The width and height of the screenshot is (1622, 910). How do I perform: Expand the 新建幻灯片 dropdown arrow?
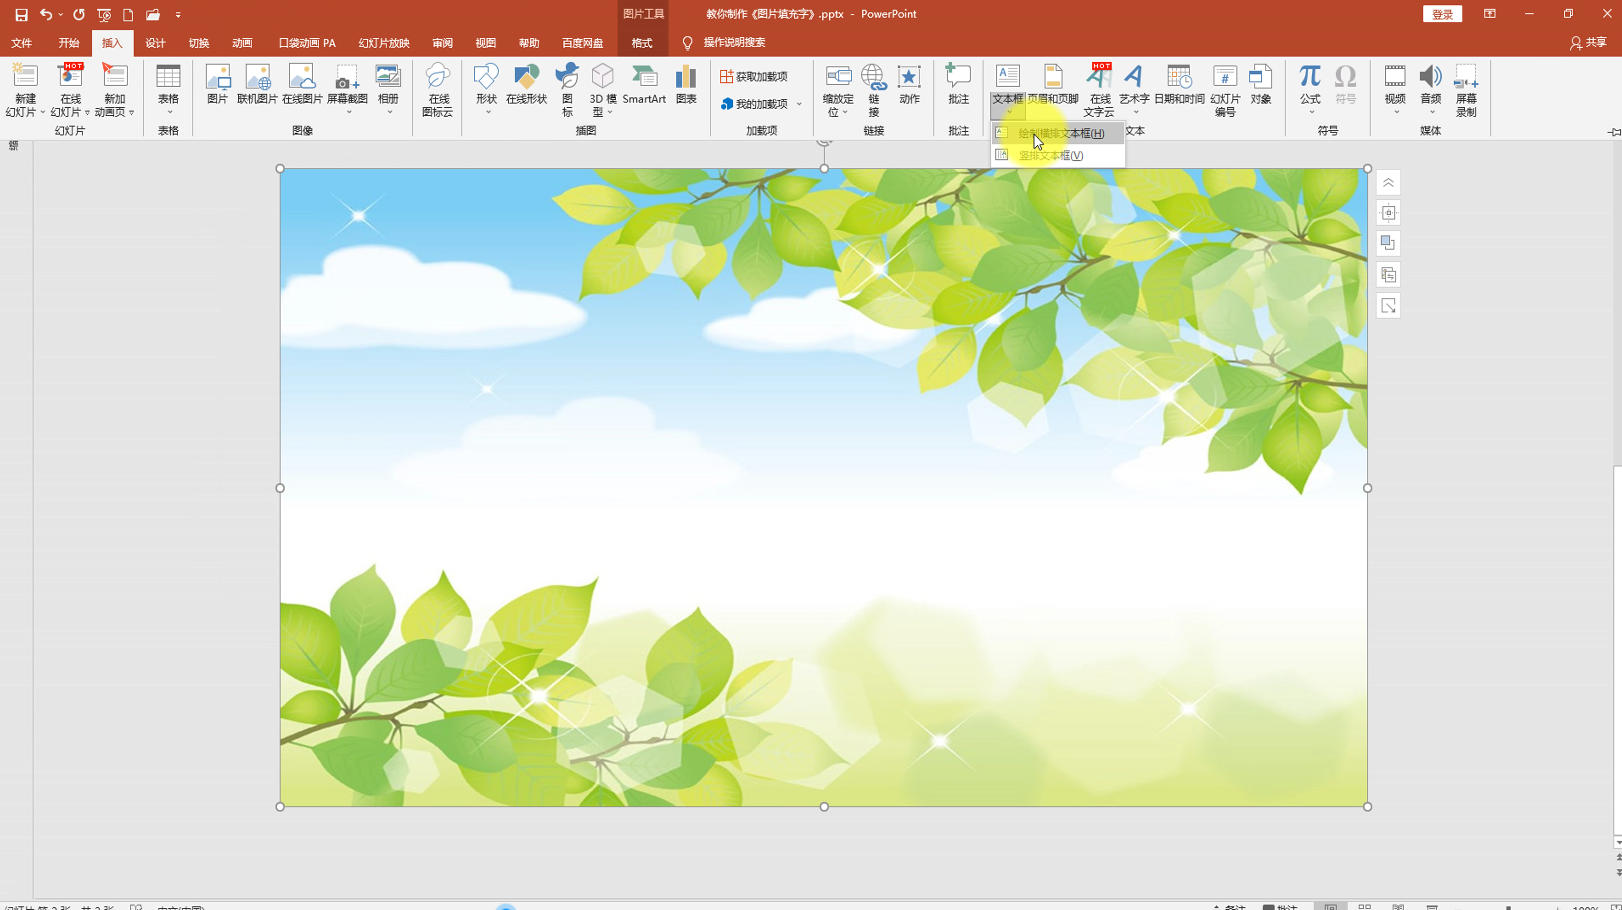[42, 113]
